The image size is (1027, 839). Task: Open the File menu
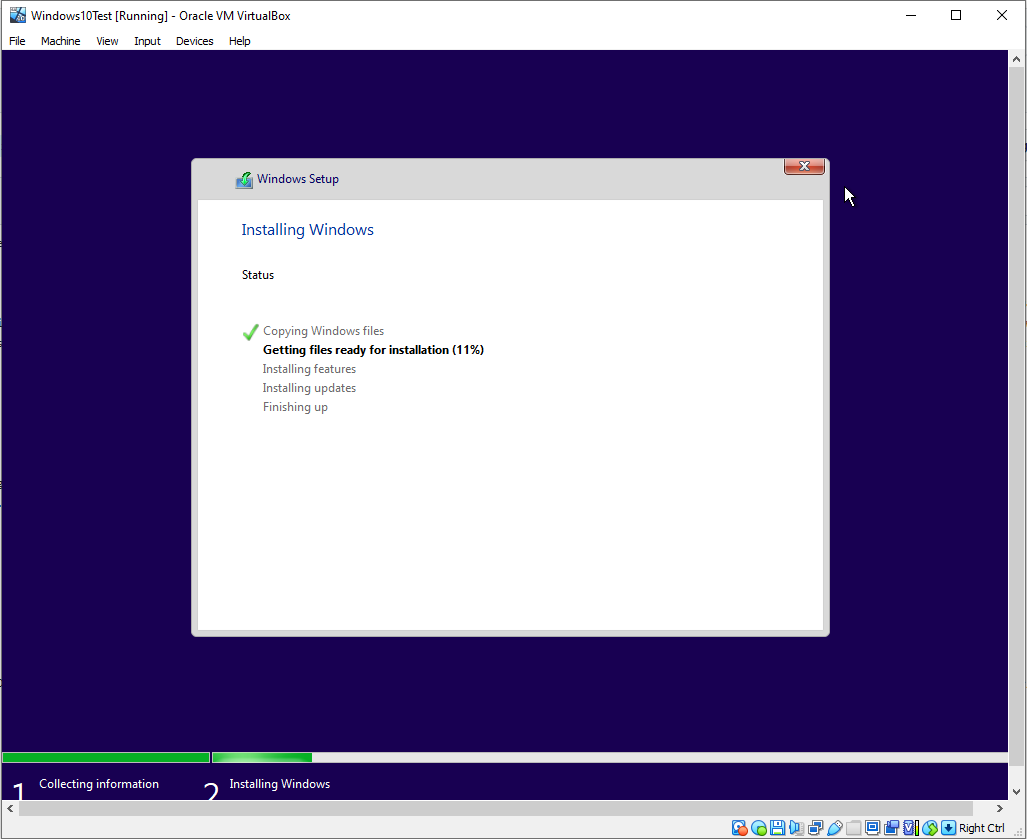[17, 41]
